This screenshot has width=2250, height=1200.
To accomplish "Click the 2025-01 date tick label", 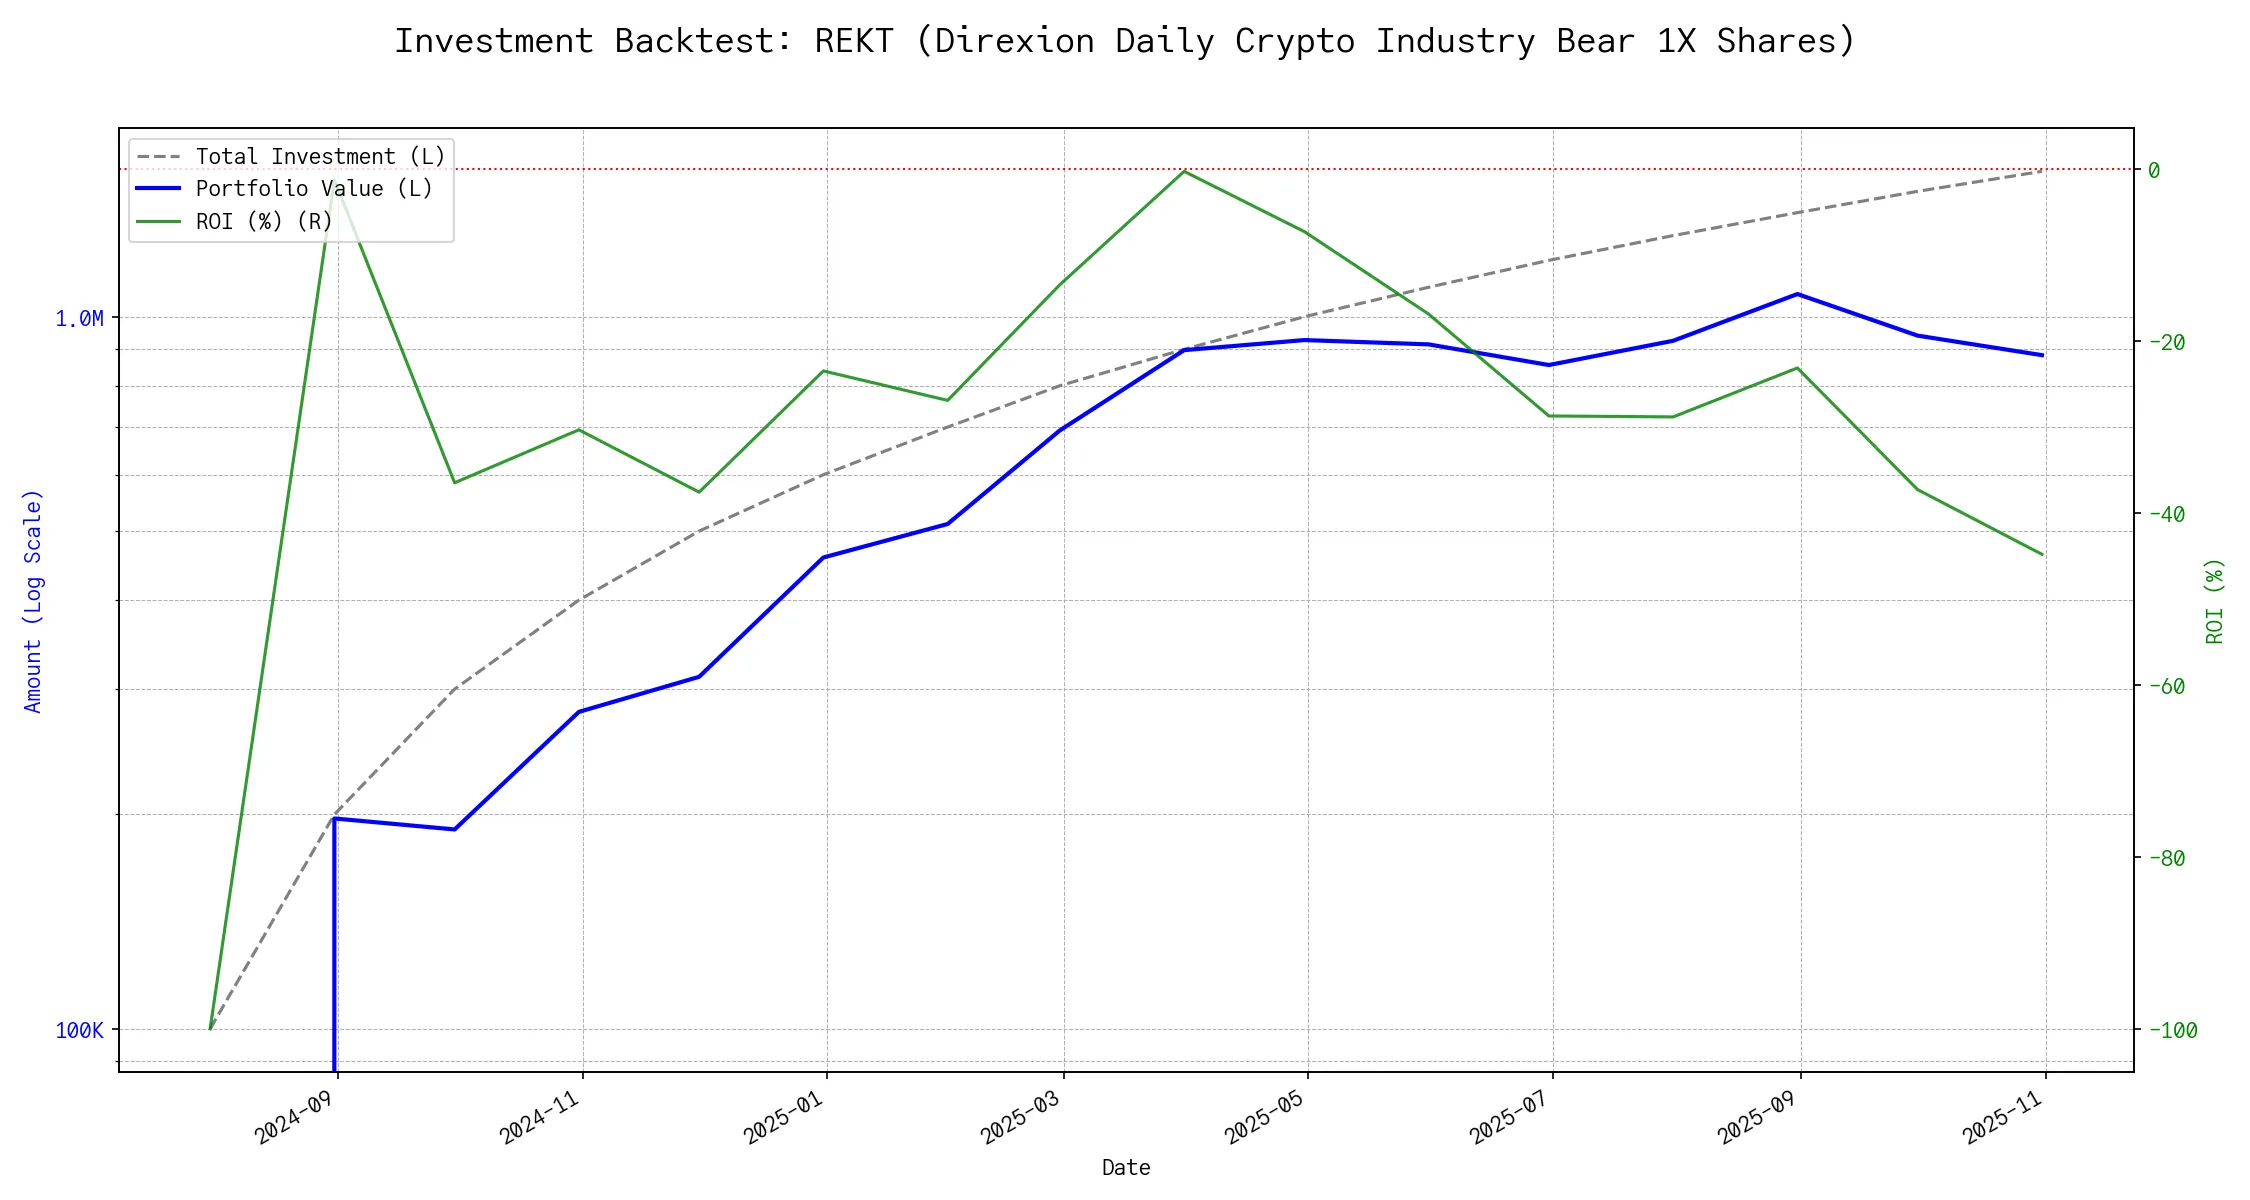I will click(x=785, y=1117).
